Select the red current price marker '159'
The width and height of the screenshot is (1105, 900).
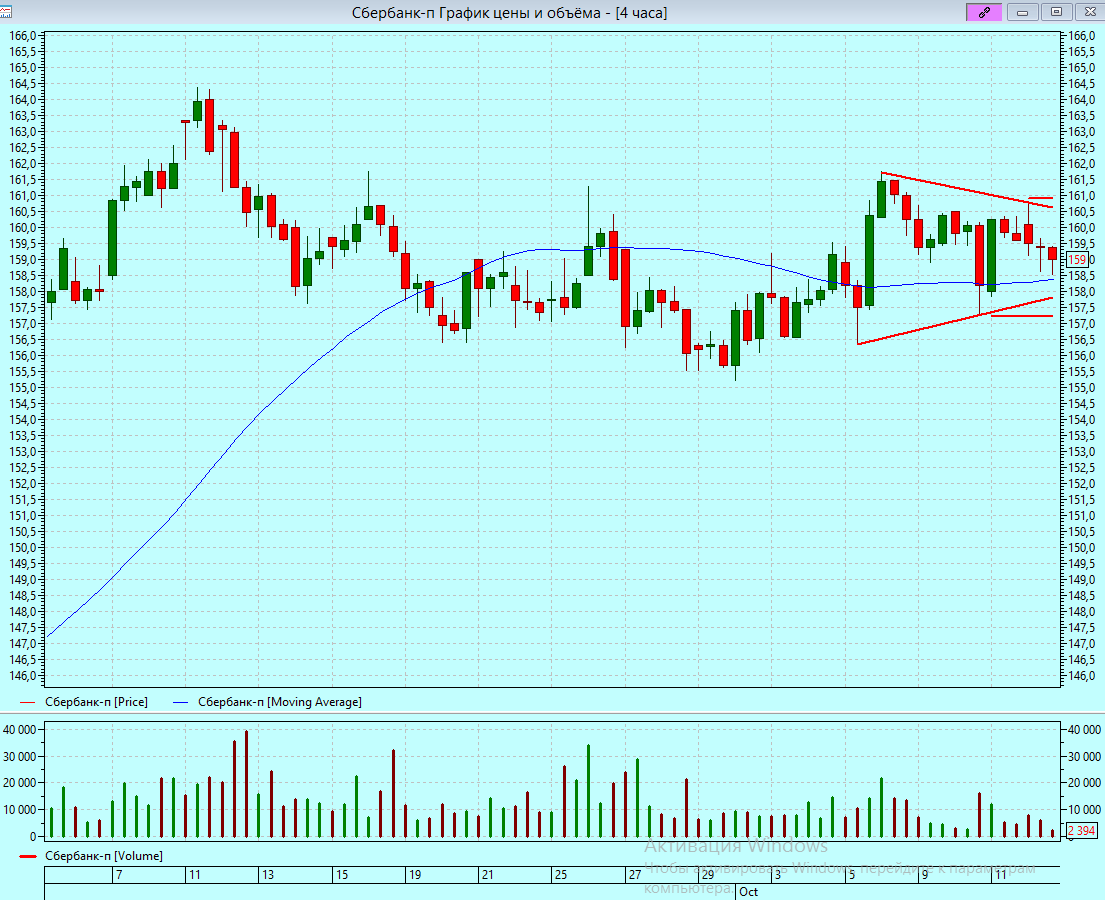1077,260
